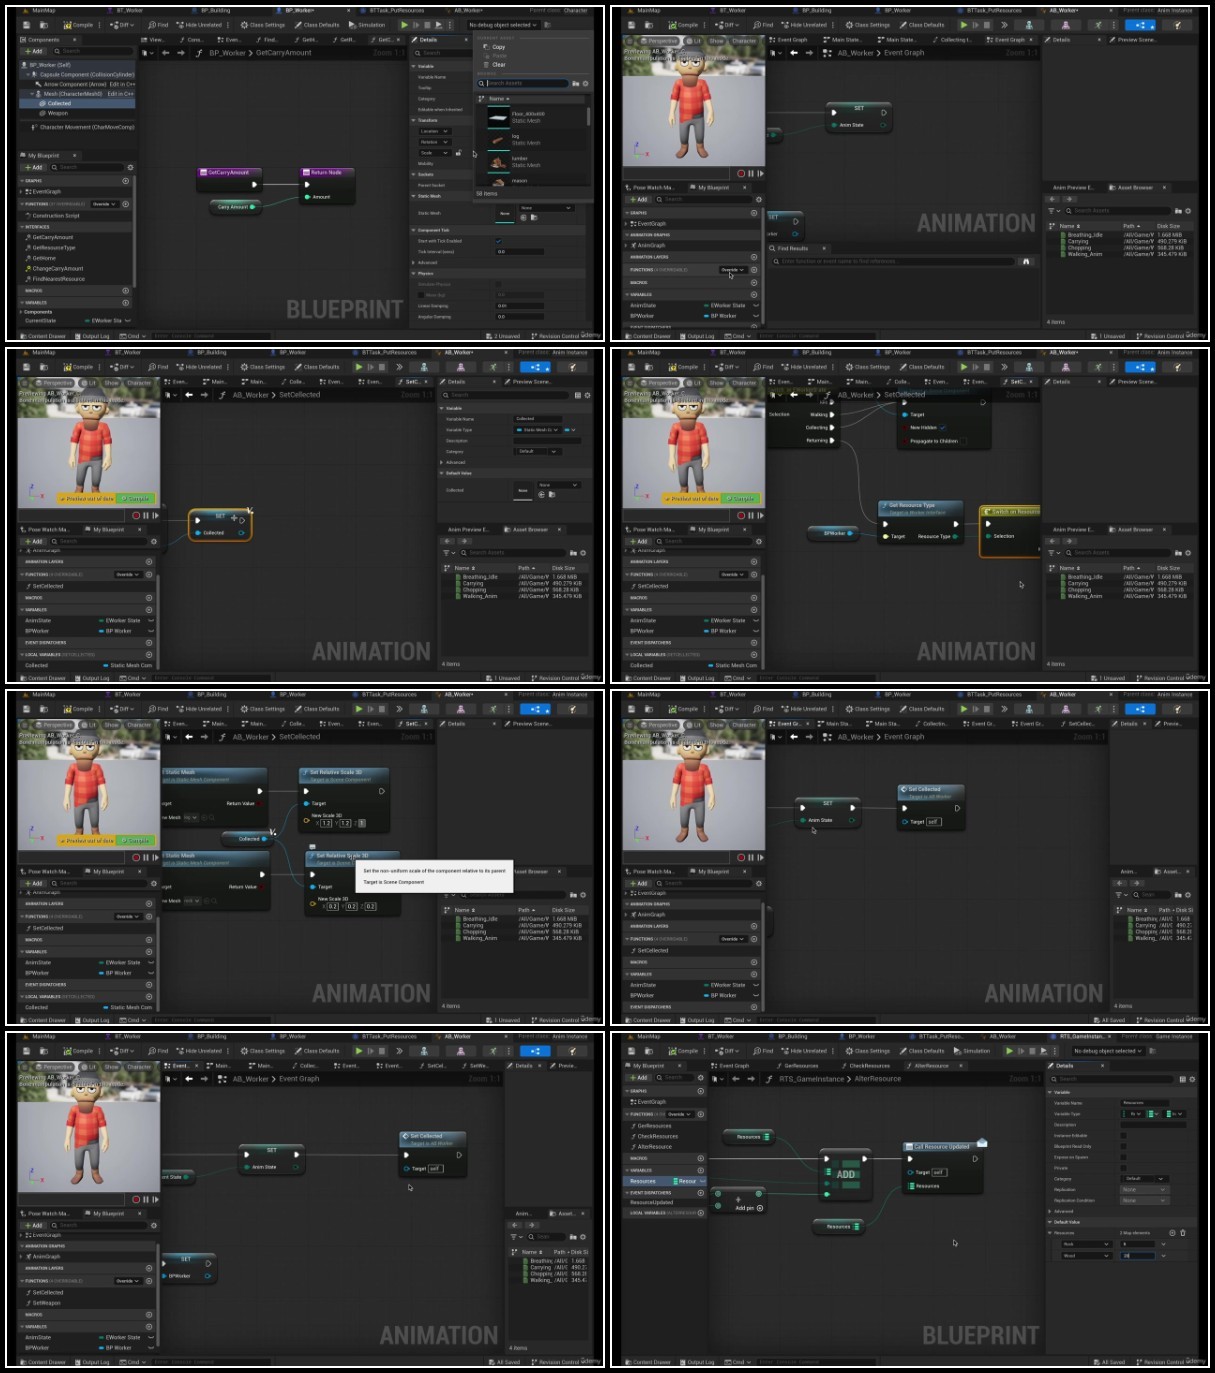Viewport: 1215px width, 1373px height.
Task: Toggle the lock icon beside the Scale dropdown
Action: pyautogui.click(x=457, y=153)
